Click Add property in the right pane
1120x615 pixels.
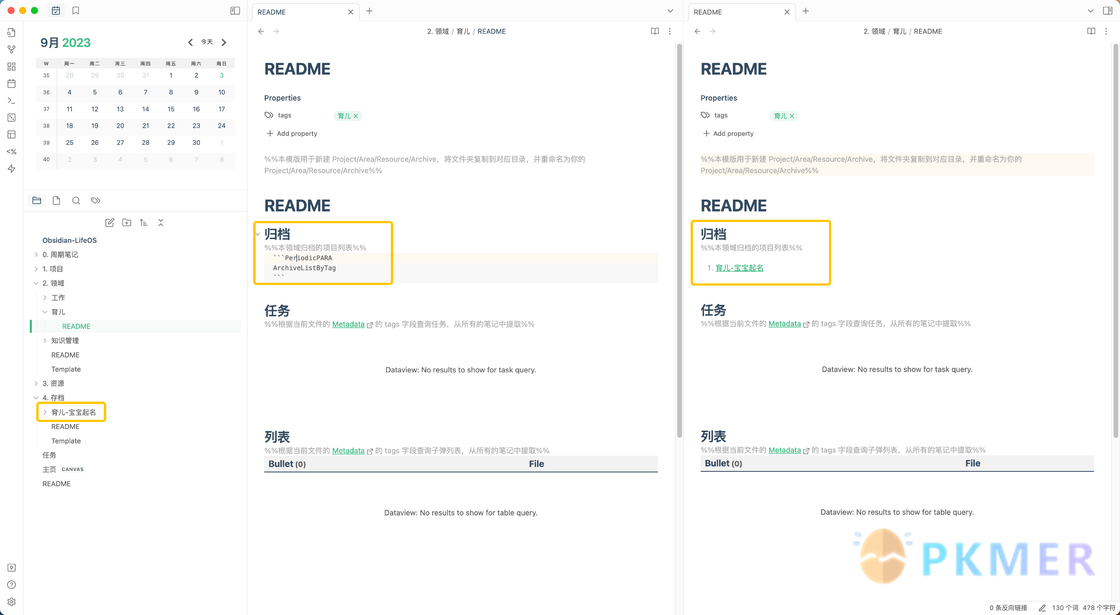coord(728,134)
